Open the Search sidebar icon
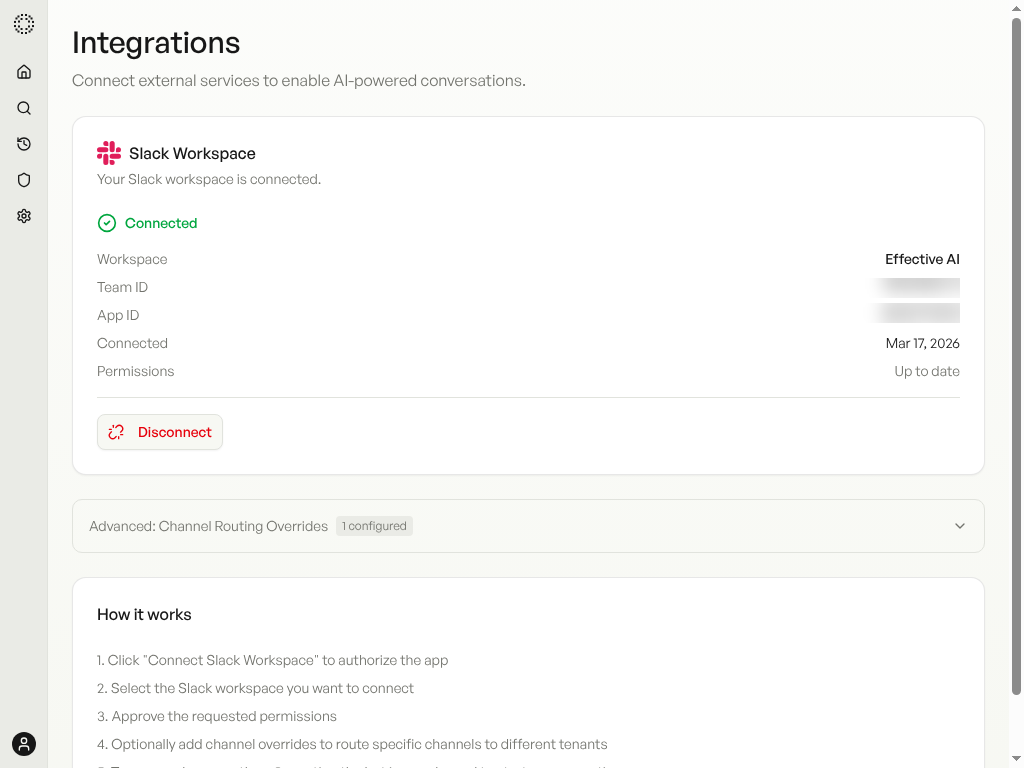The image size is (1024, 768). (24, 108)
